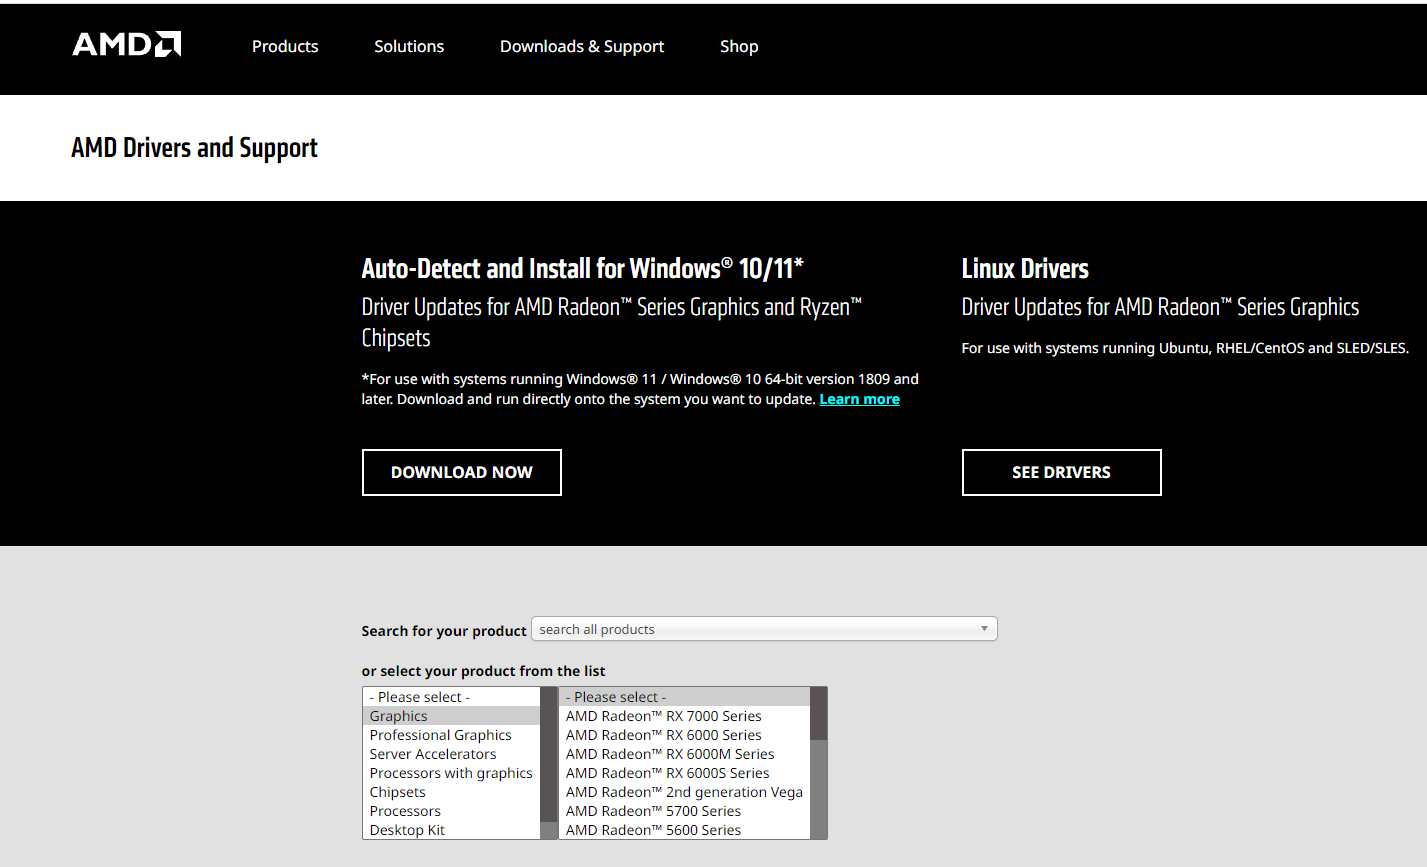1427x867 pixels.
Task: Follow the Learn more link
Action: point(859,399)
